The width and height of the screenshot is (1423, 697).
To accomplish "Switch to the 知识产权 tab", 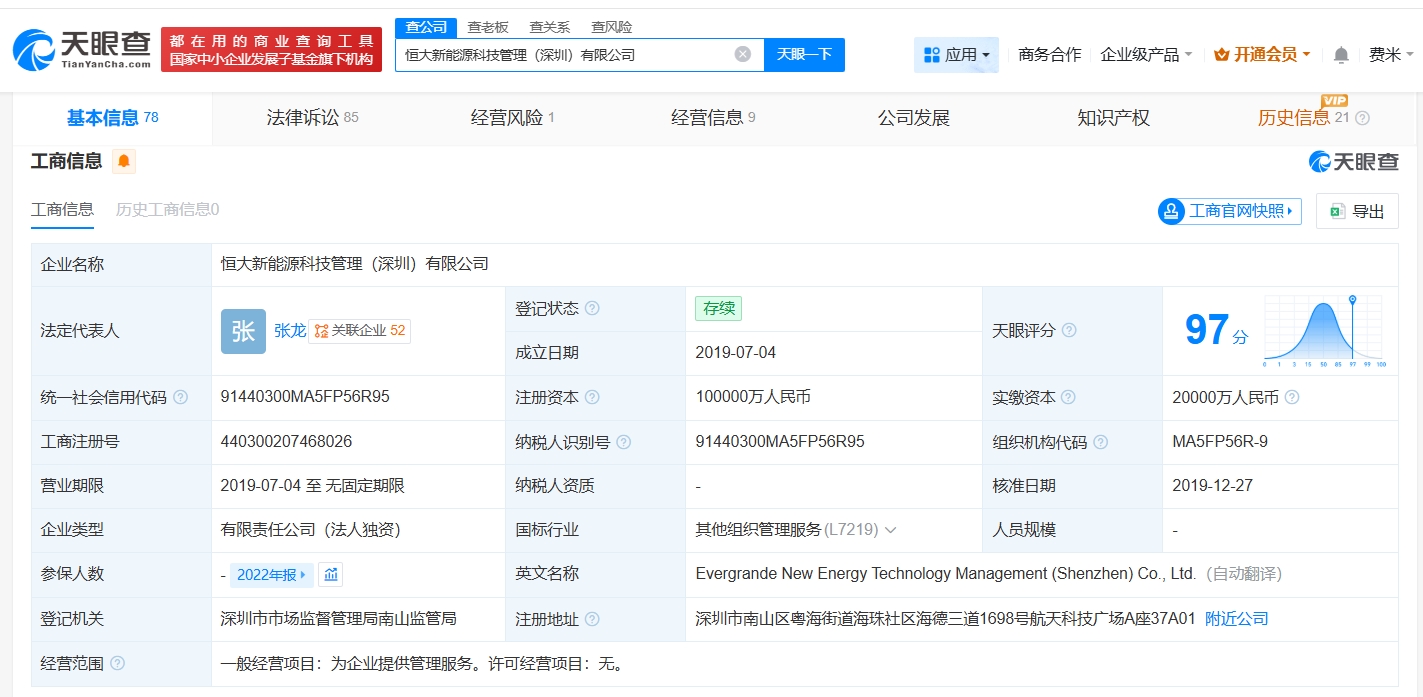I will tap(1113, 118).
